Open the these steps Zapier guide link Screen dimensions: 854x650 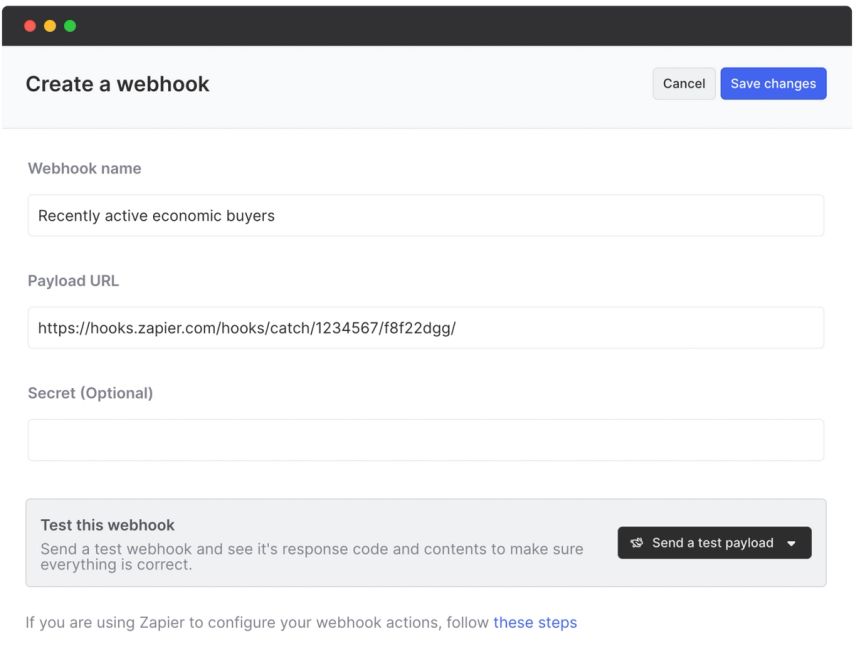(x=535, y=622)
